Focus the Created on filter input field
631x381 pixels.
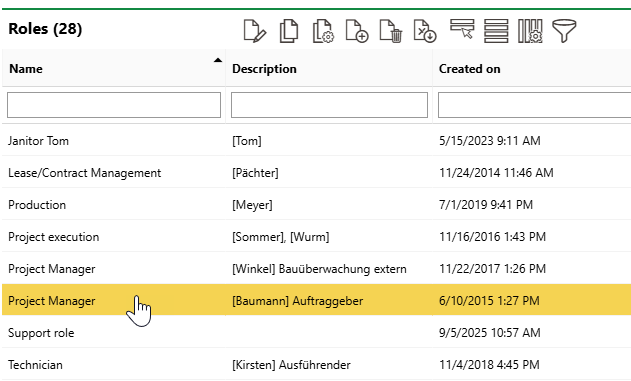(x=534, y=105)
